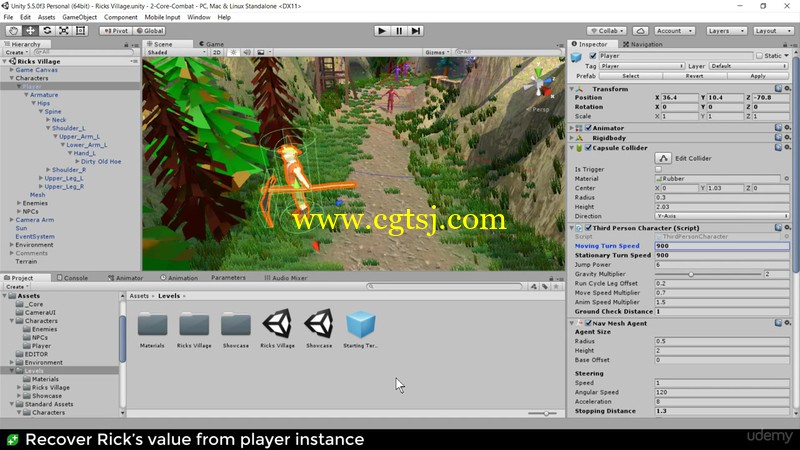
Task: Toggle Capsule Collider enabled checkbox
Action: tap(588, 148)
